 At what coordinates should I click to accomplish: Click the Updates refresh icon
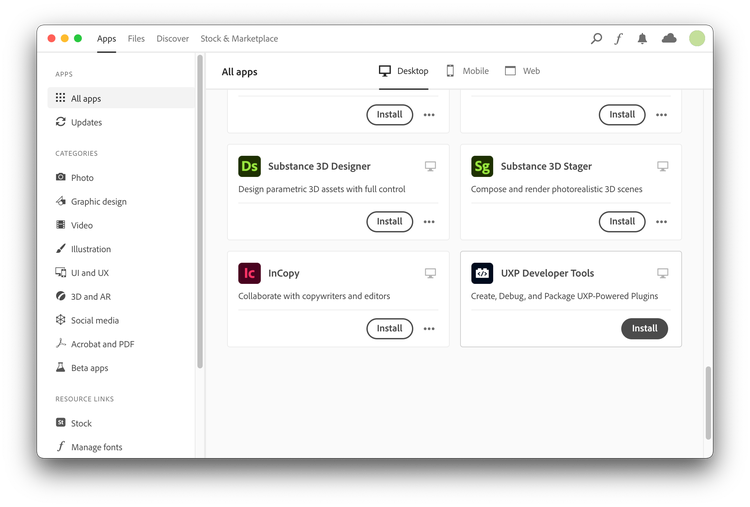pos(60,121)
